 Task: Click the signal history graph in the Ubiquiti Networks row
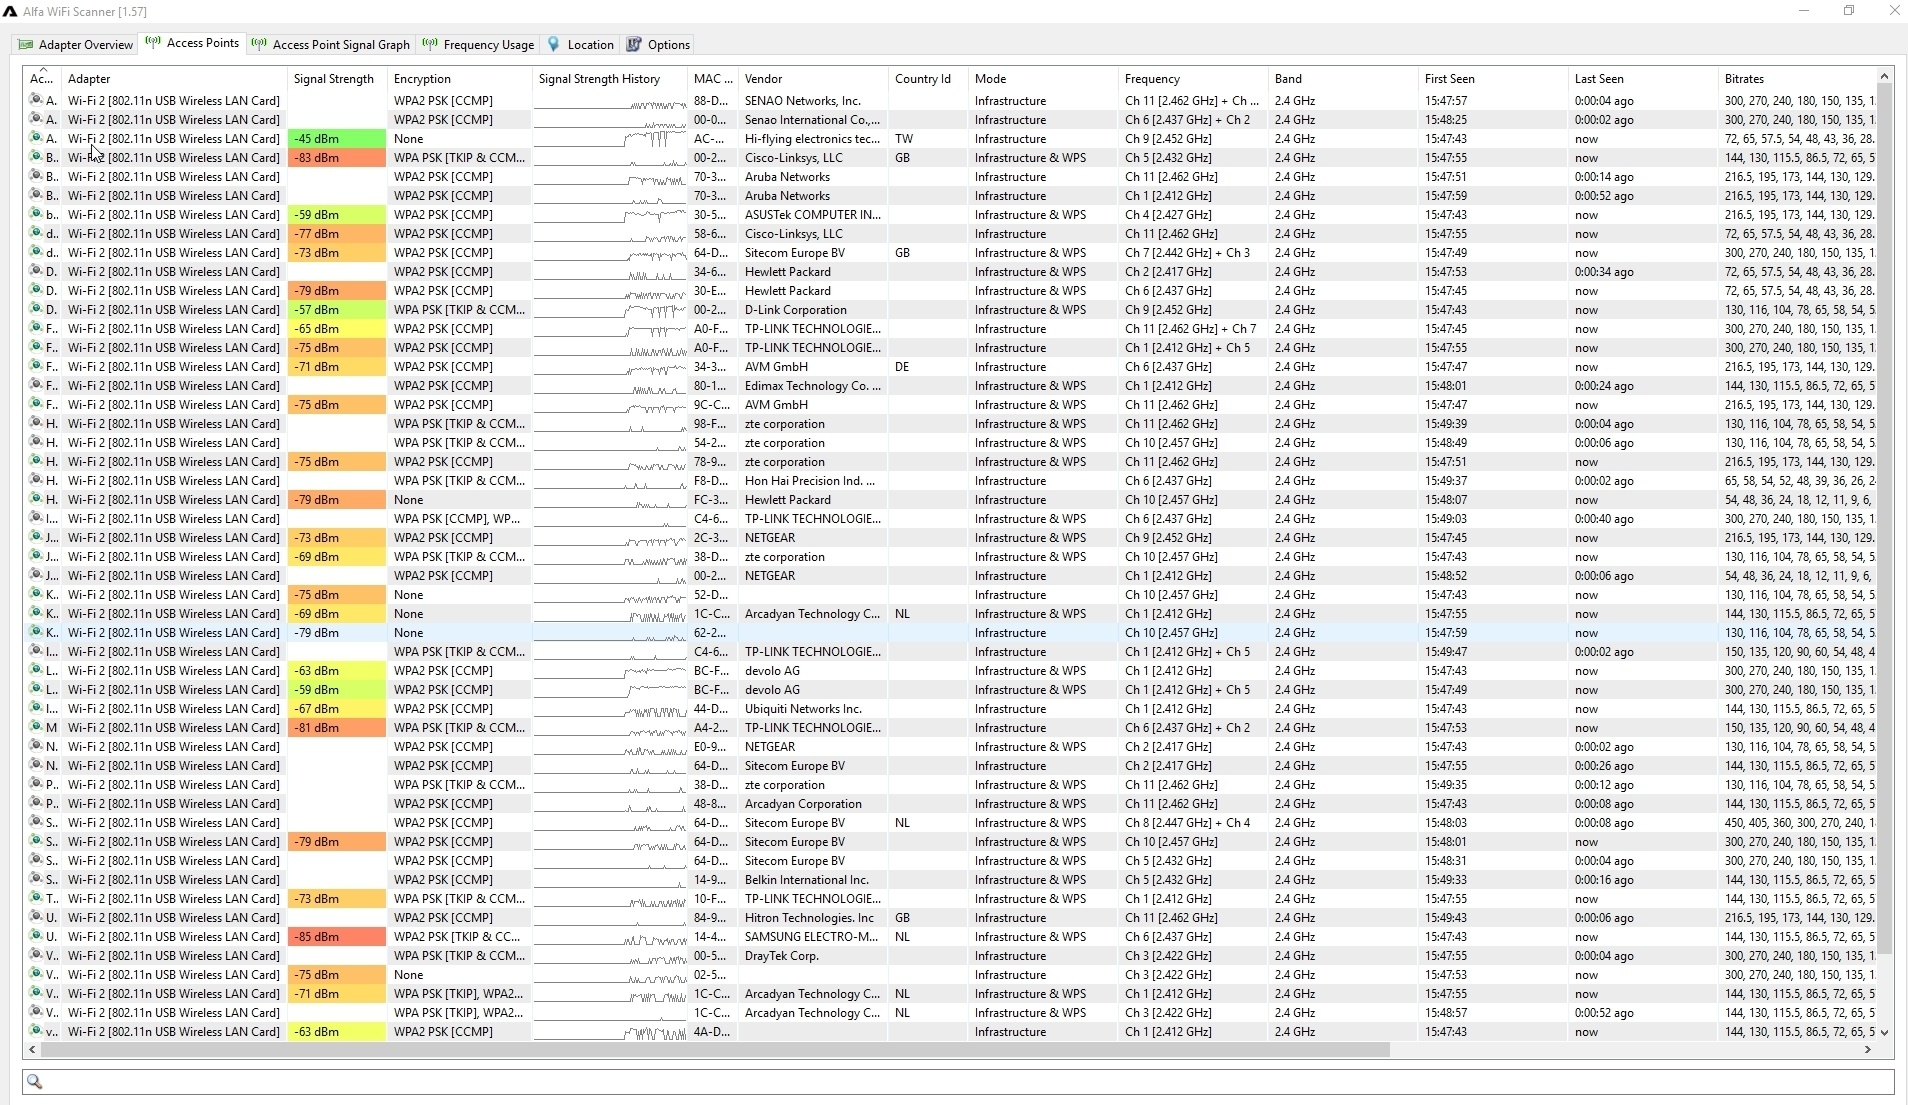pos(610,708)
